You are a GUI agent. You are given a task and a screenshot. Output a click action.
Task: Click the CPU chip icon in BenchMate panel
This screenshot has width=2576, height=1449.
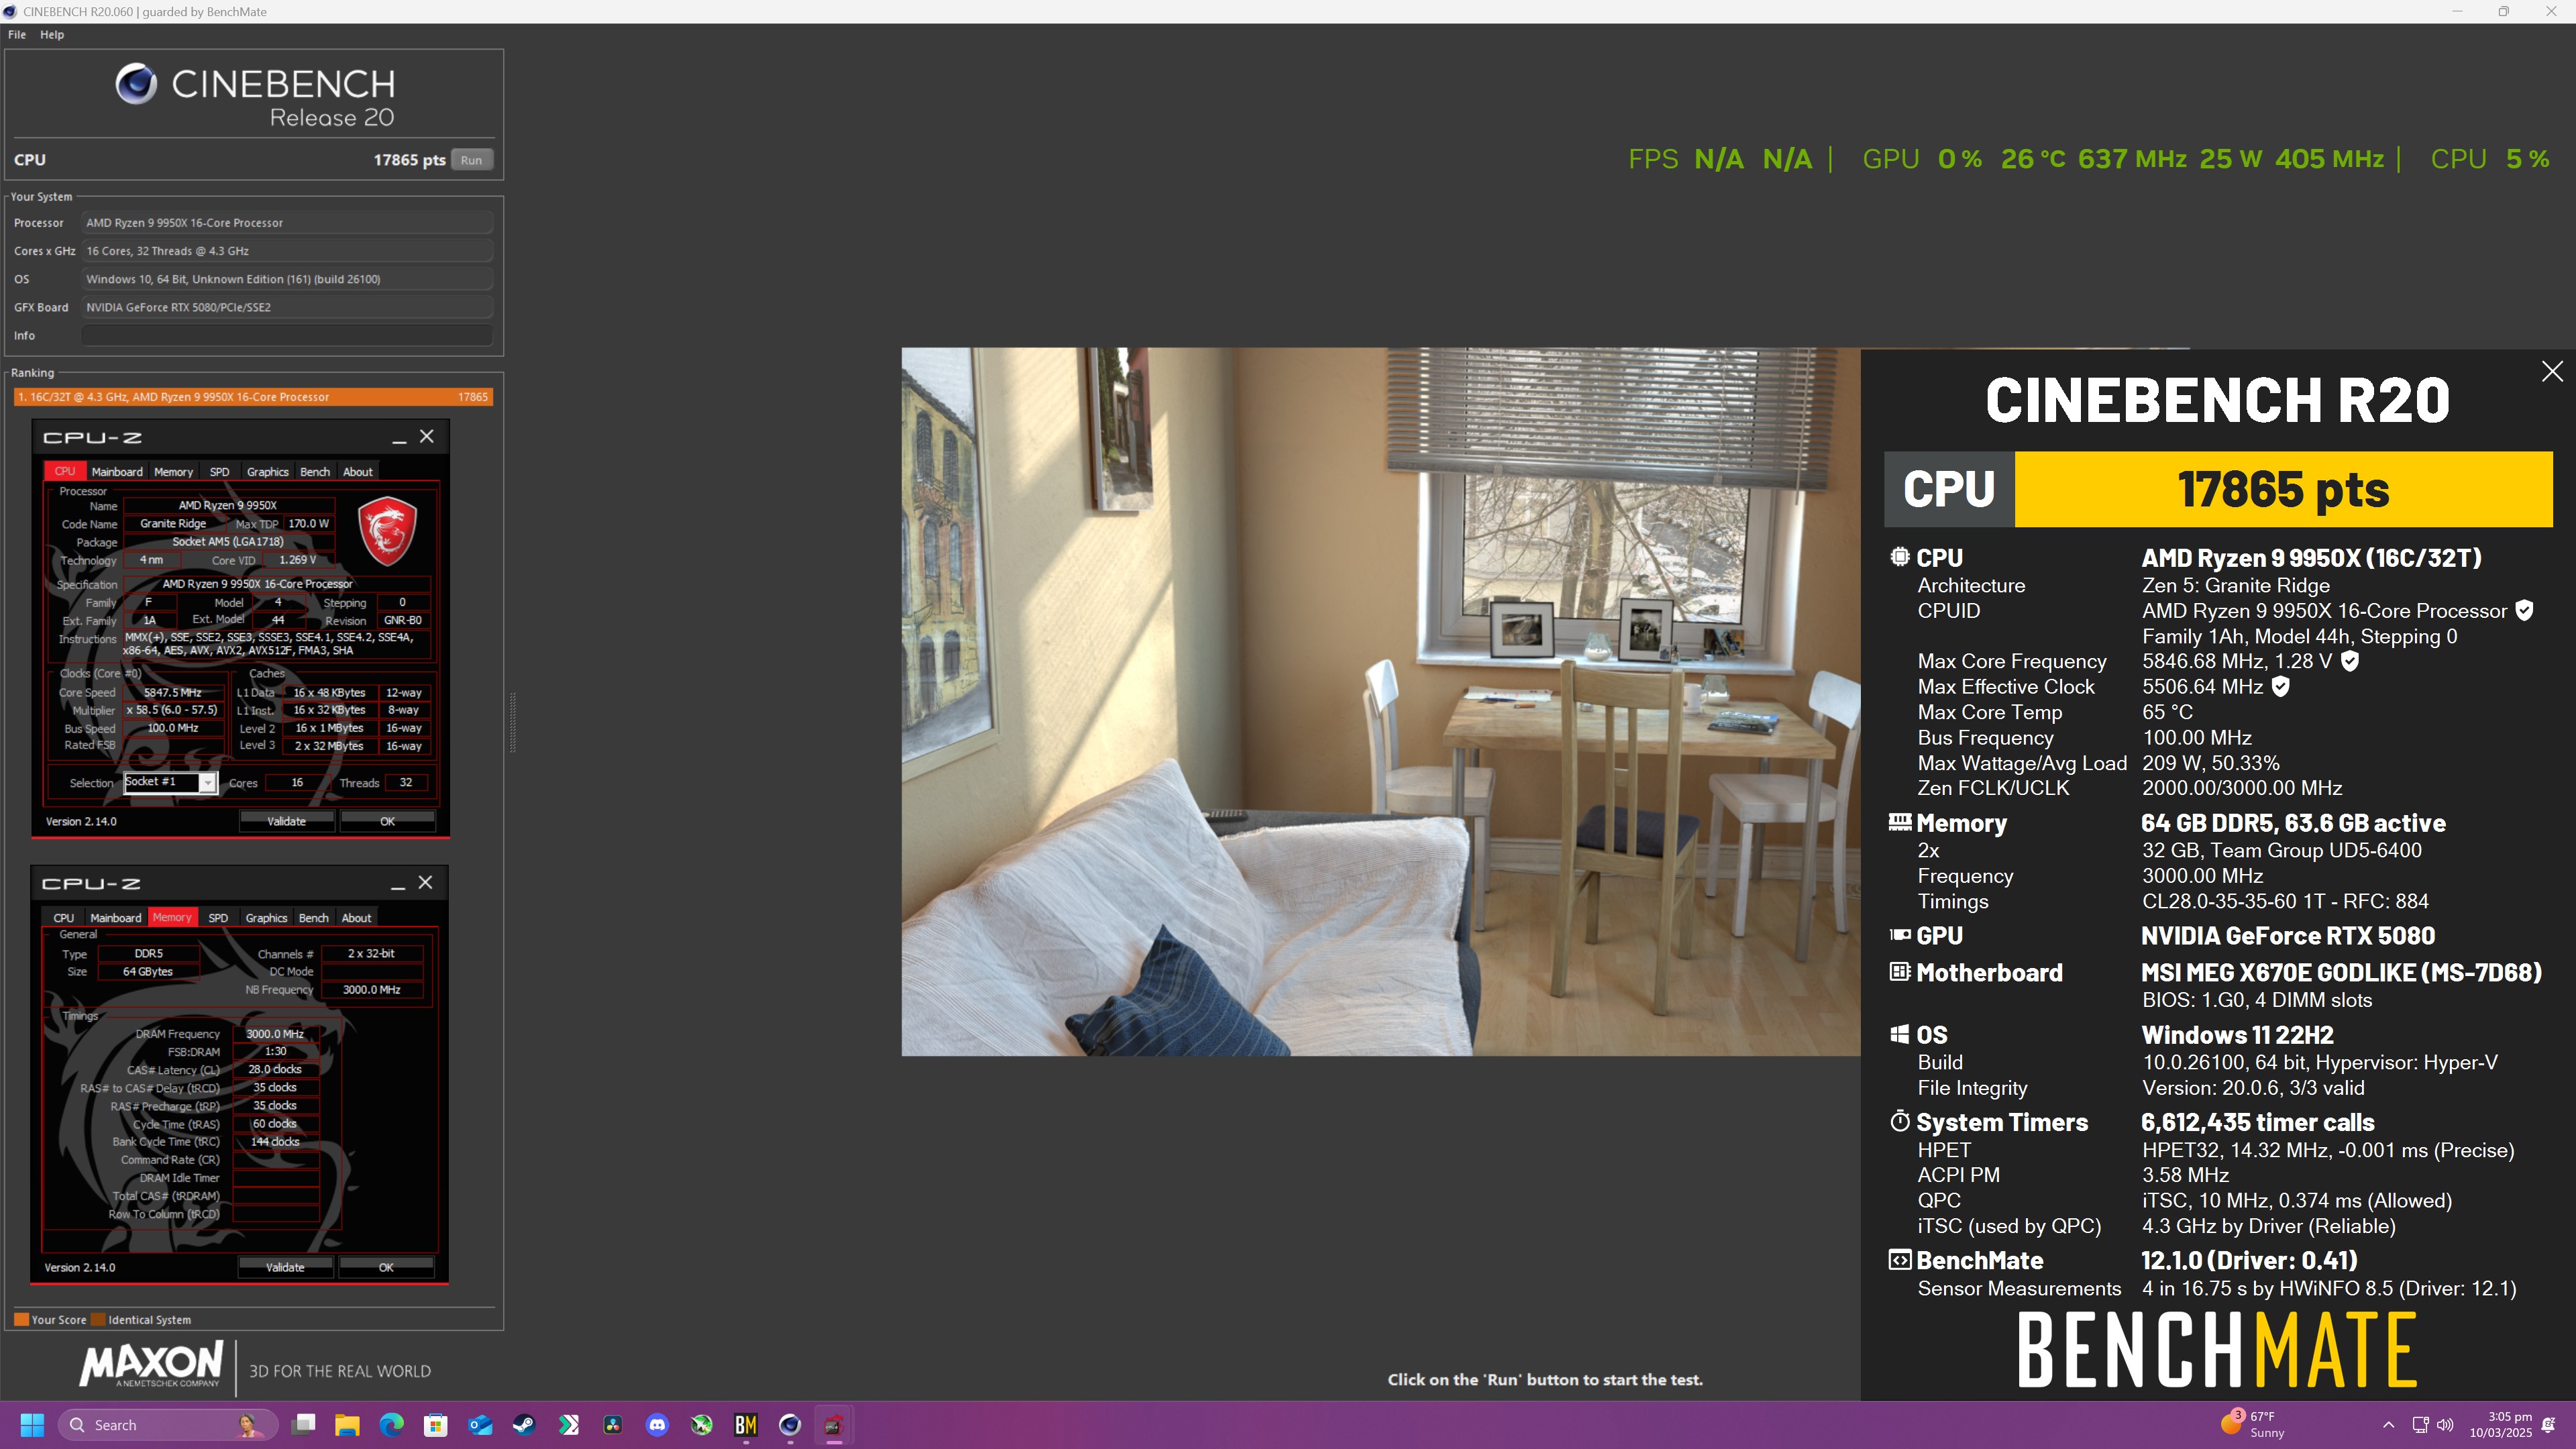[x=1900, y=557]
